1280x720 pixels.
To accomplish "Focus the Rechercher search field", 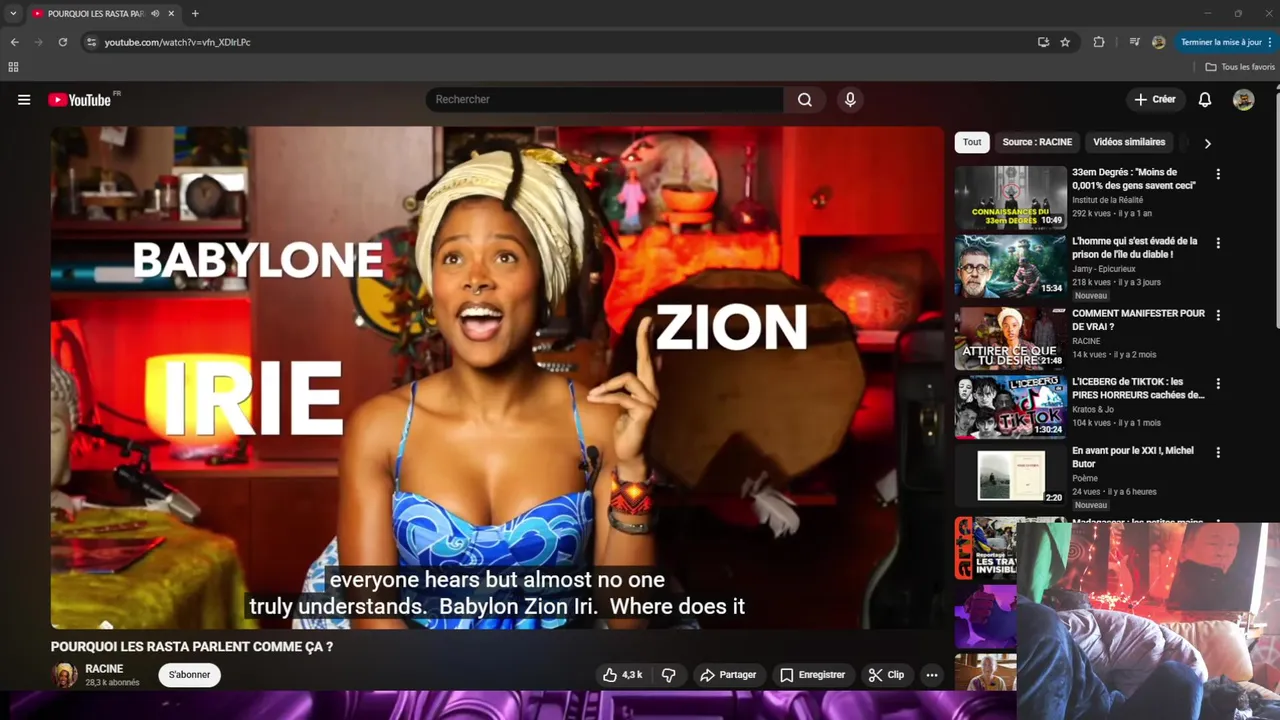I will (605, 100).
